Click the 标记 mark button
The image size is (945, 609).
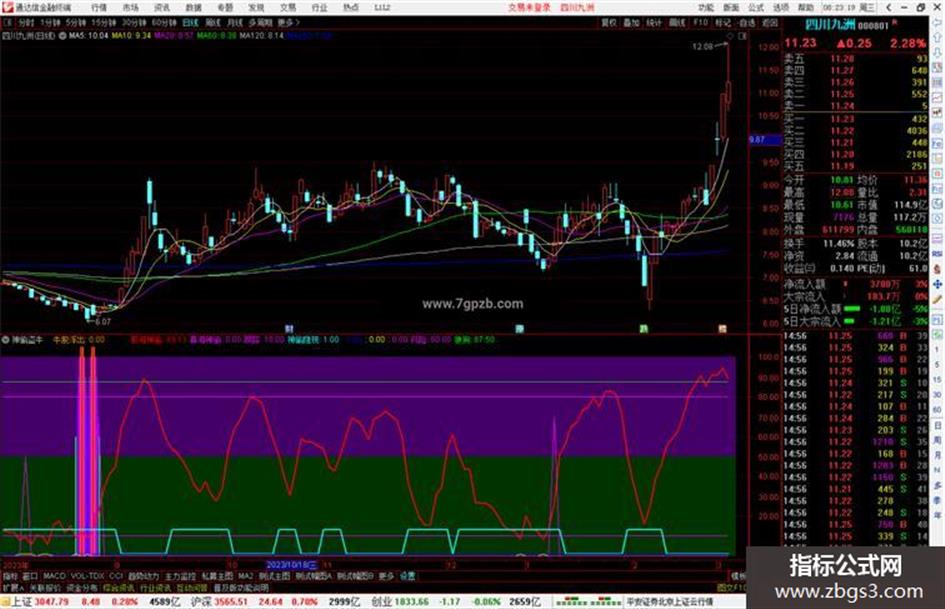(723, 23)
